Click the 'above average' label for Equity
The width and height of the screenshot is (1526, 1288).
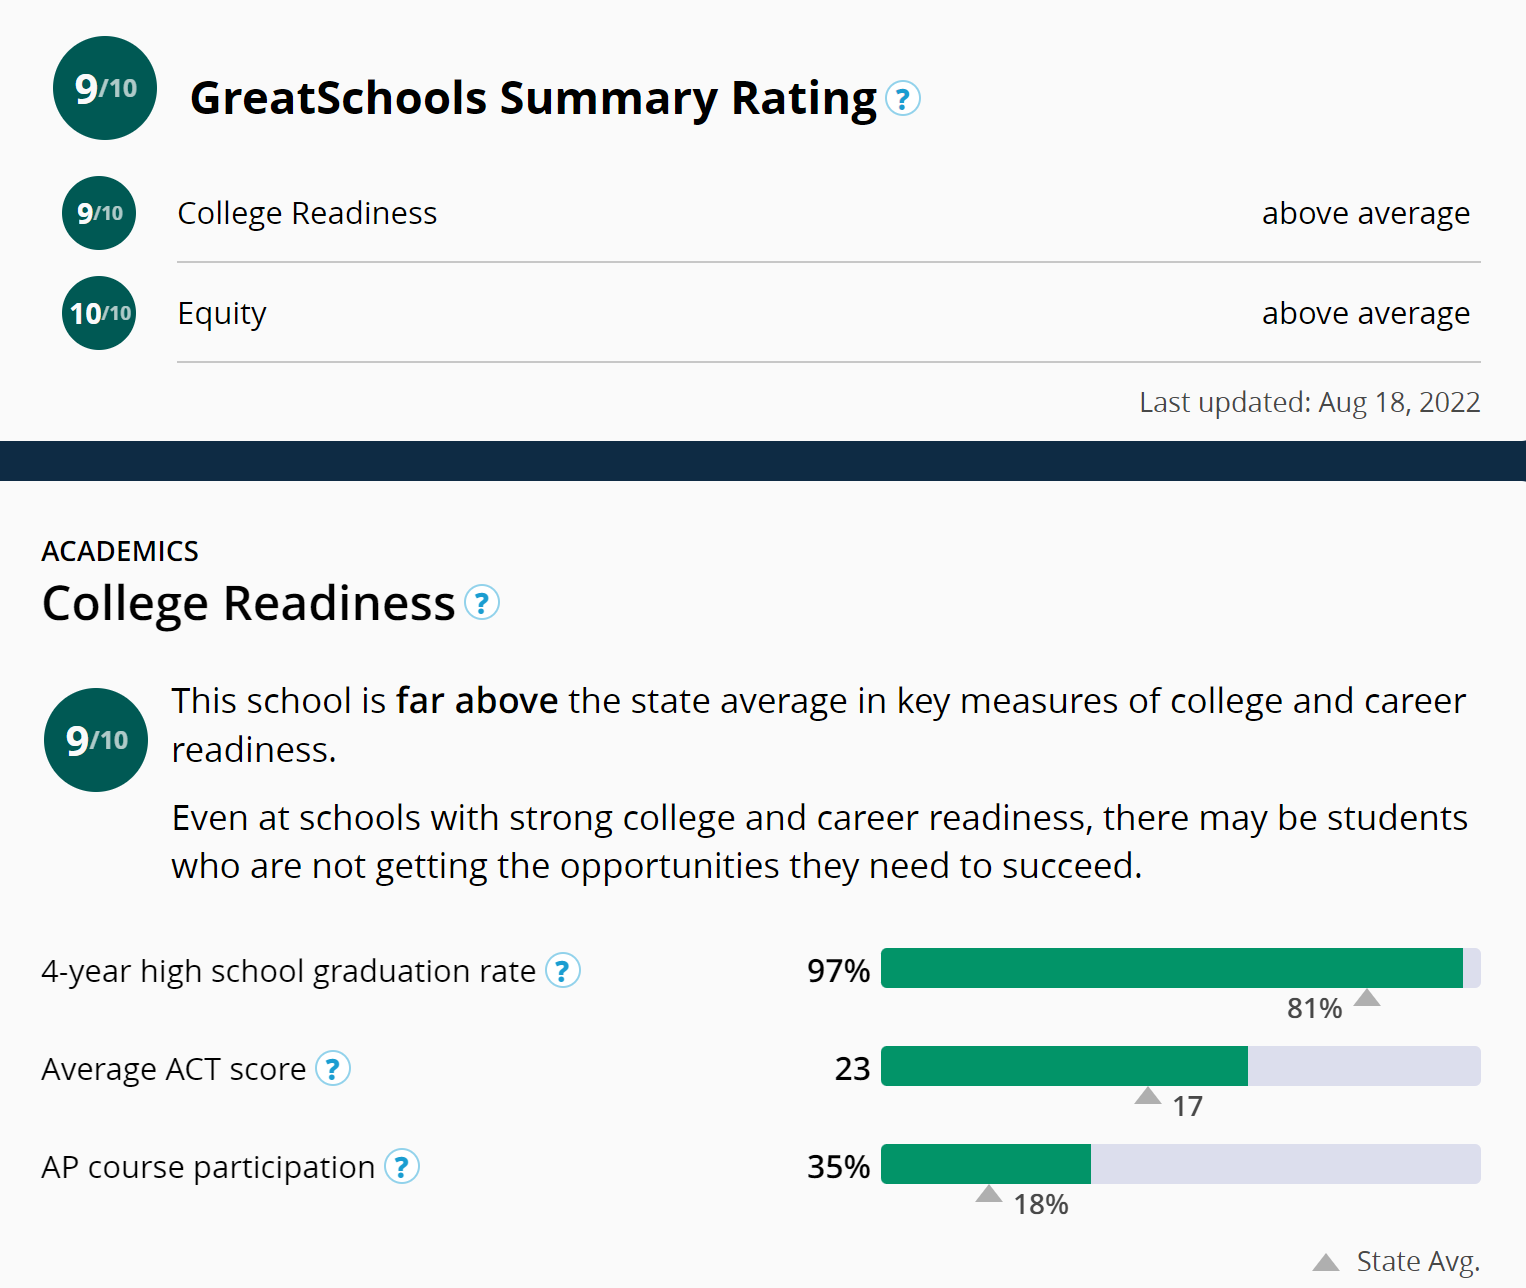tap(1365, 313)
